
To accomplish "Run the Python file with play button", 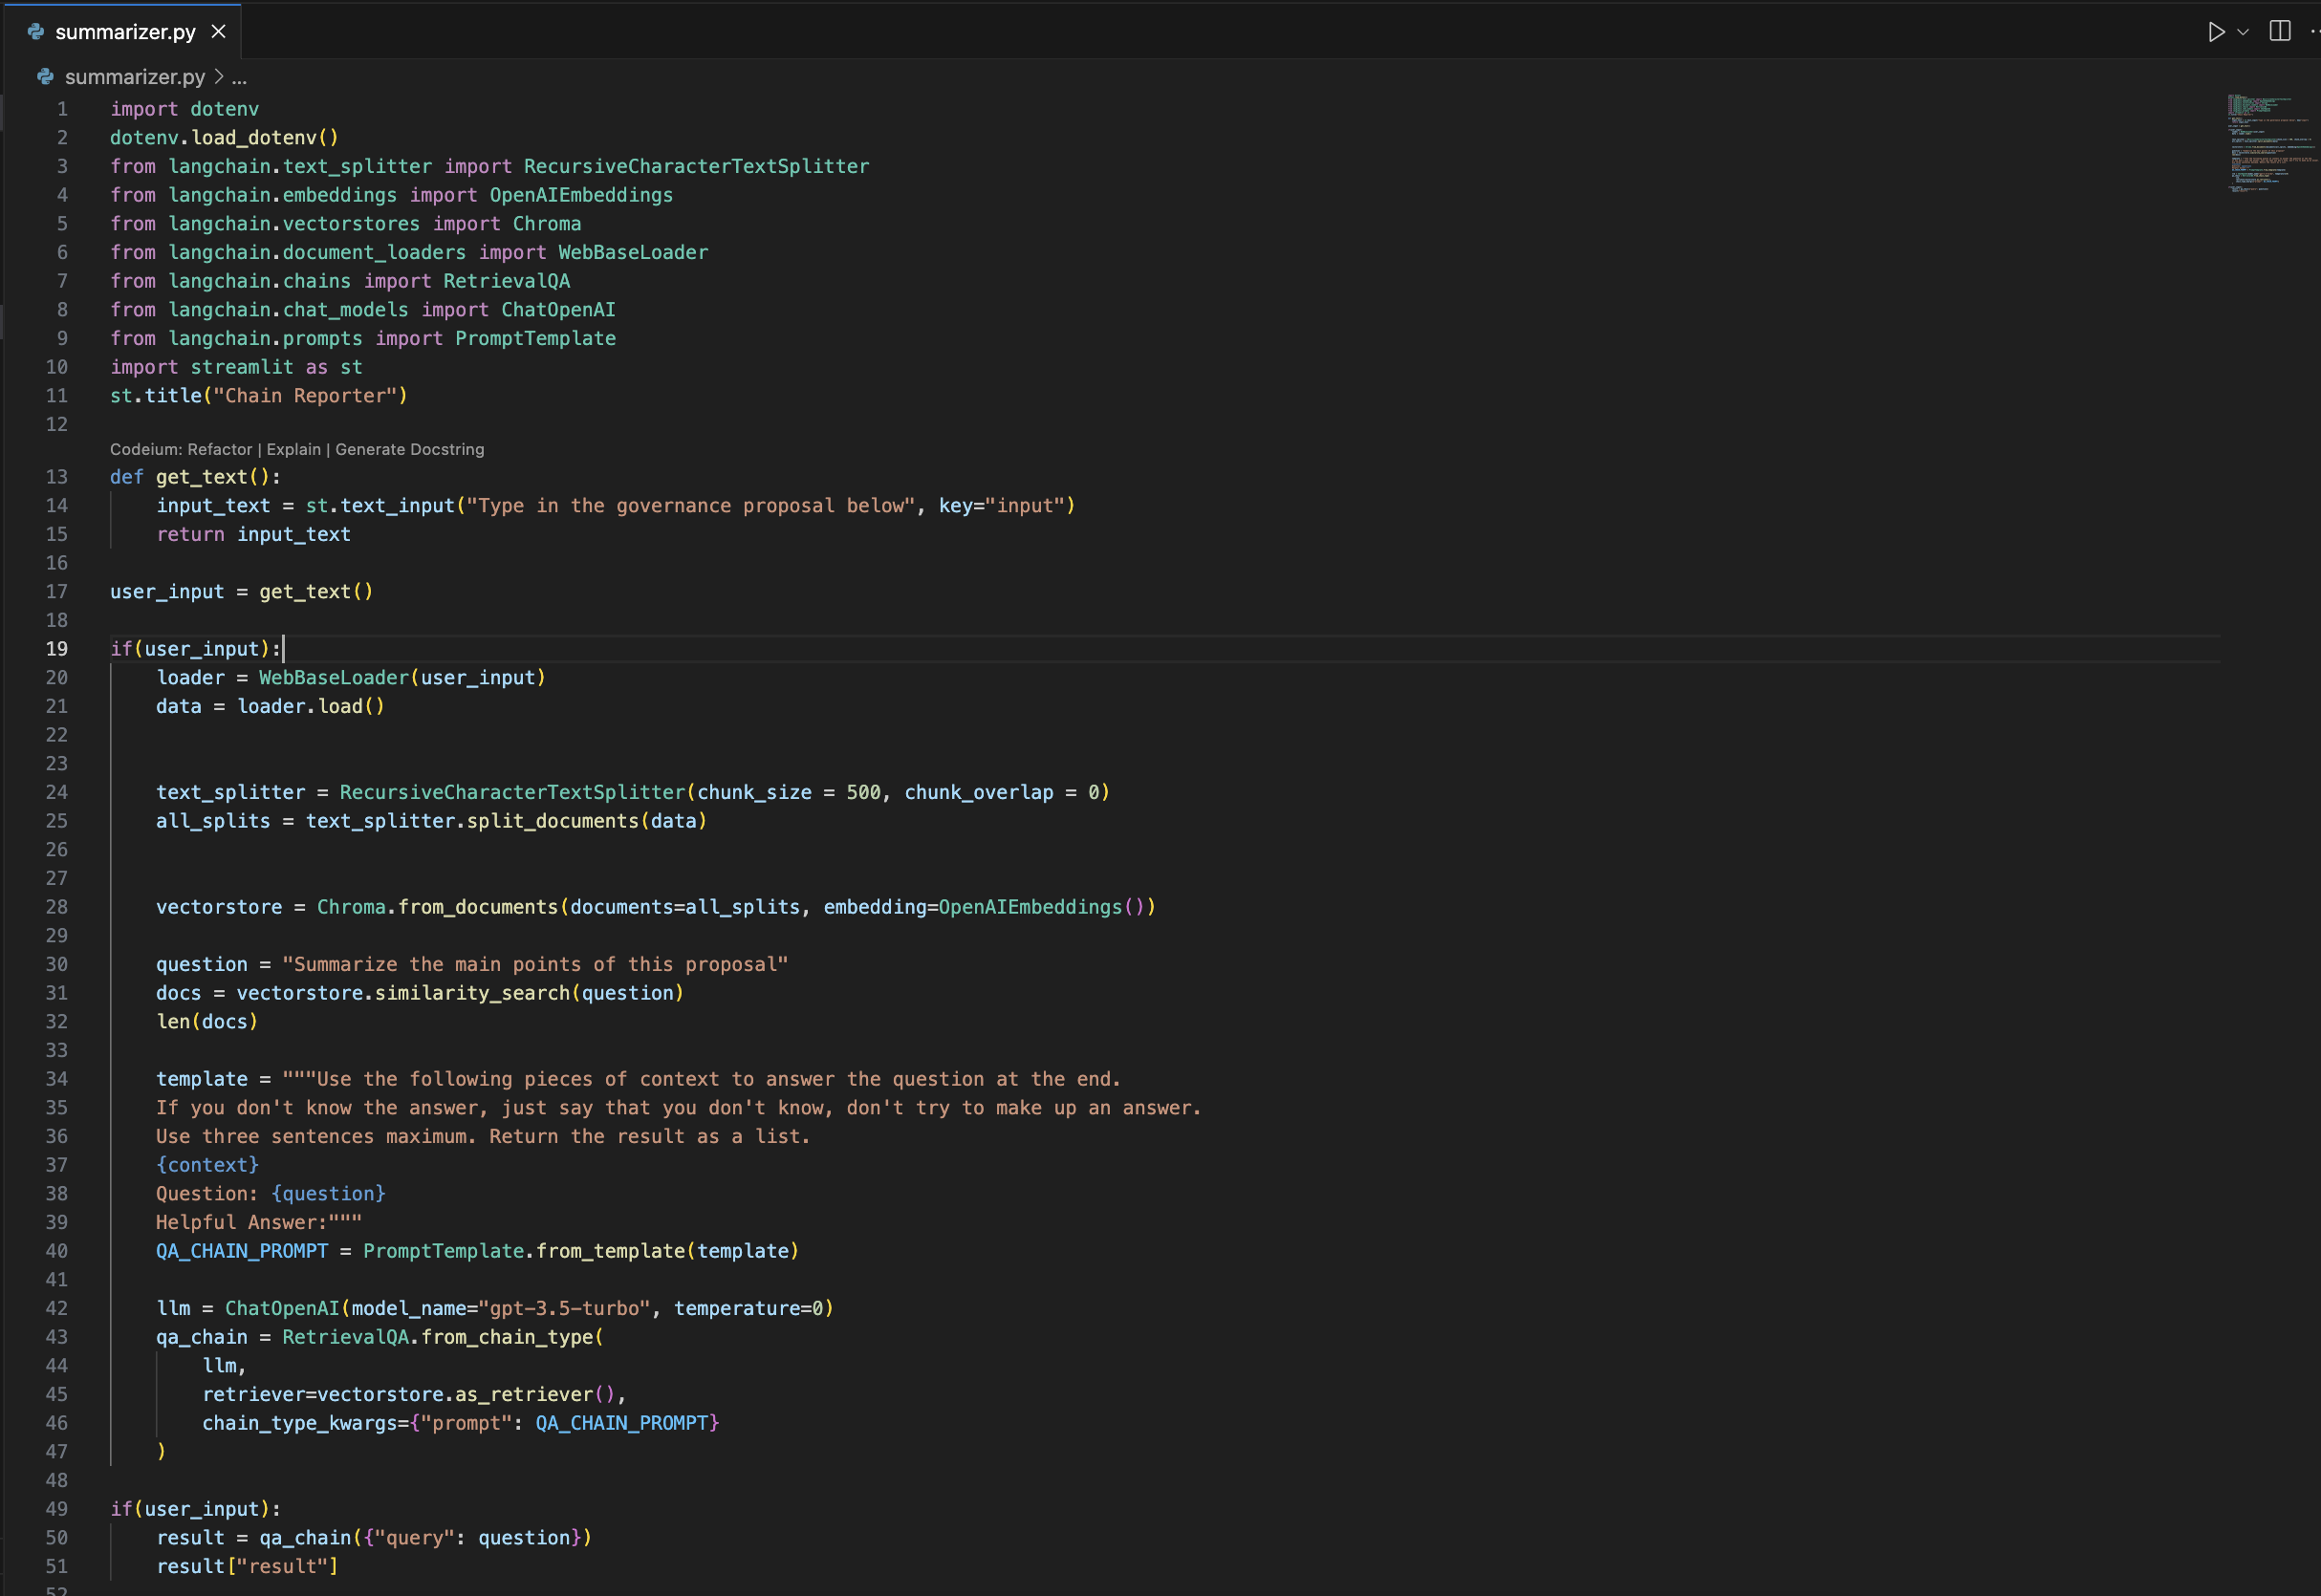I will tap(2216, 32).
